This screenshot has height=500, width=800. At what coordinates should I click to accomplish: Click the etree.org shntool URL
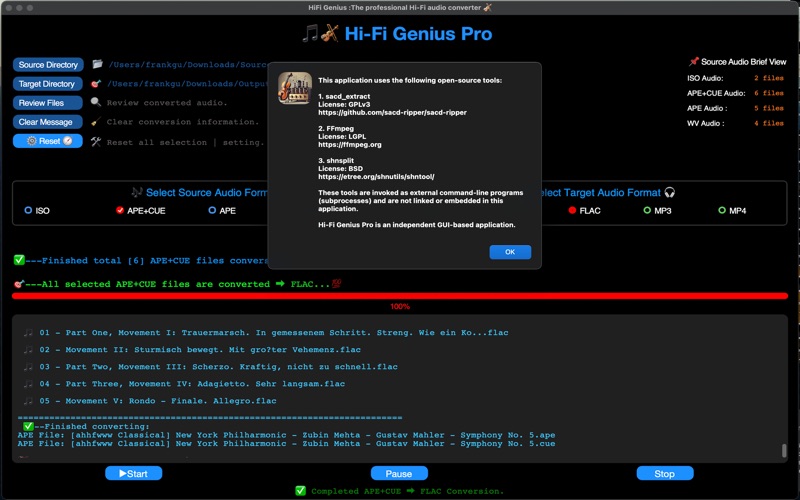click(376, 177)
